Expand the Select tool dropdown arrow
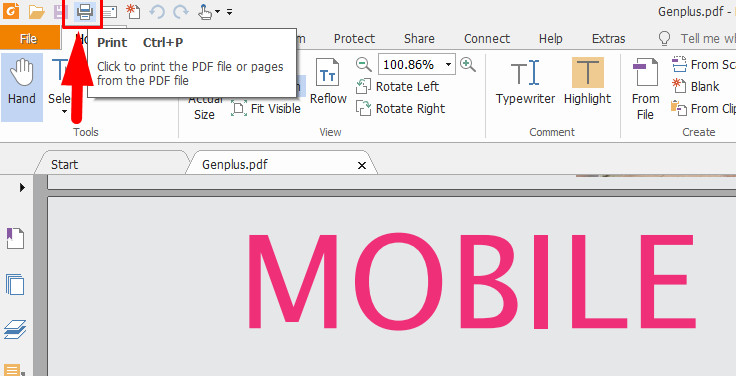Screen dimensions: 736x376 tap(64, 112)
